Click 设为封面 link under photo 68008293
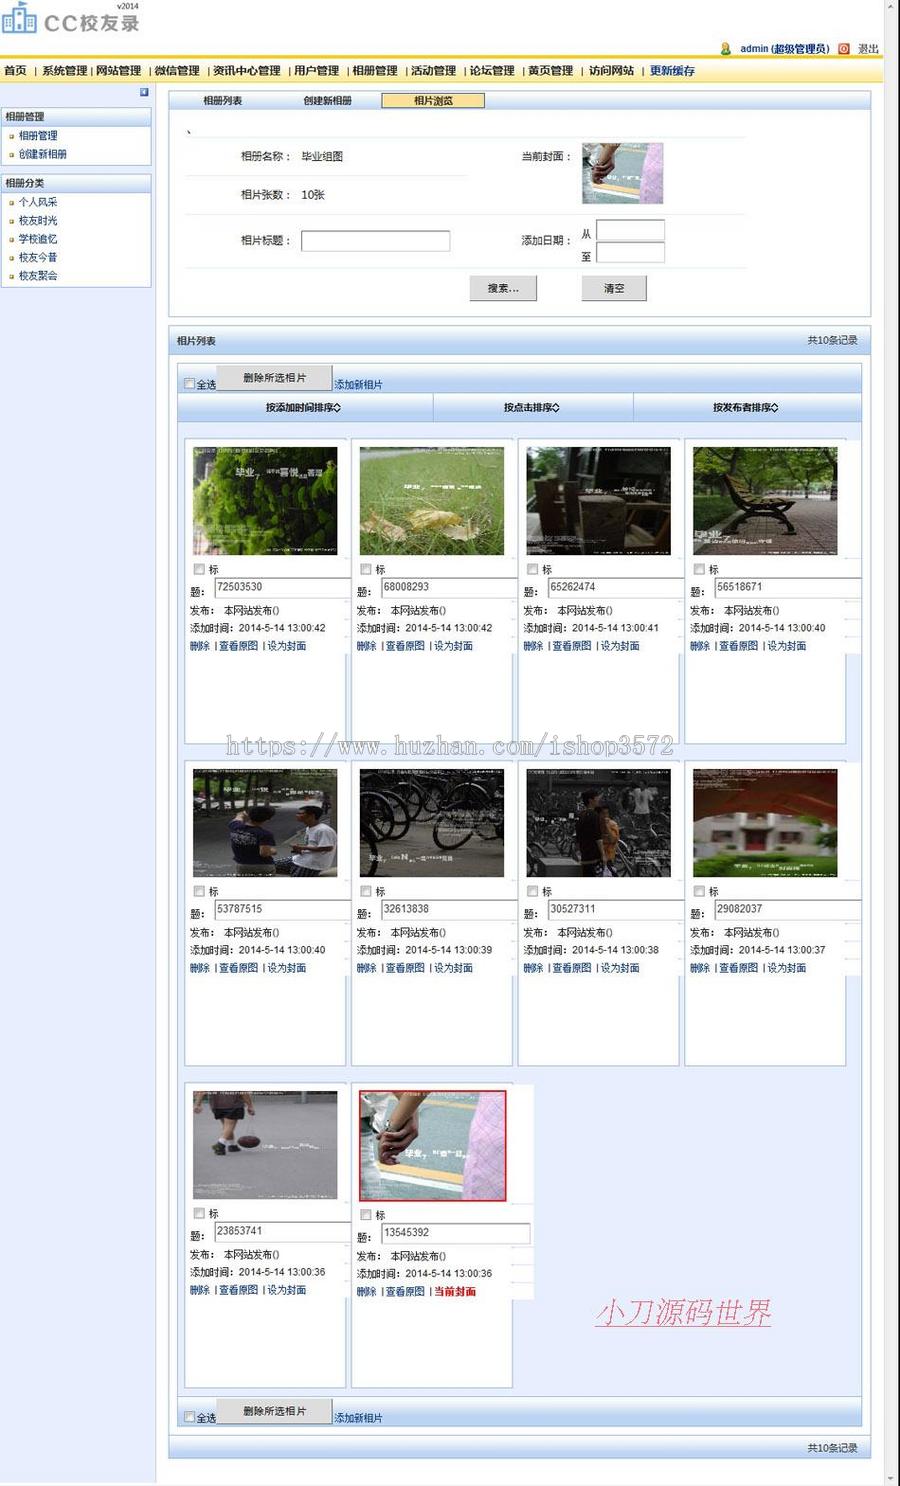Viewport: 900px width, 1486px height. tap(453, 647)
